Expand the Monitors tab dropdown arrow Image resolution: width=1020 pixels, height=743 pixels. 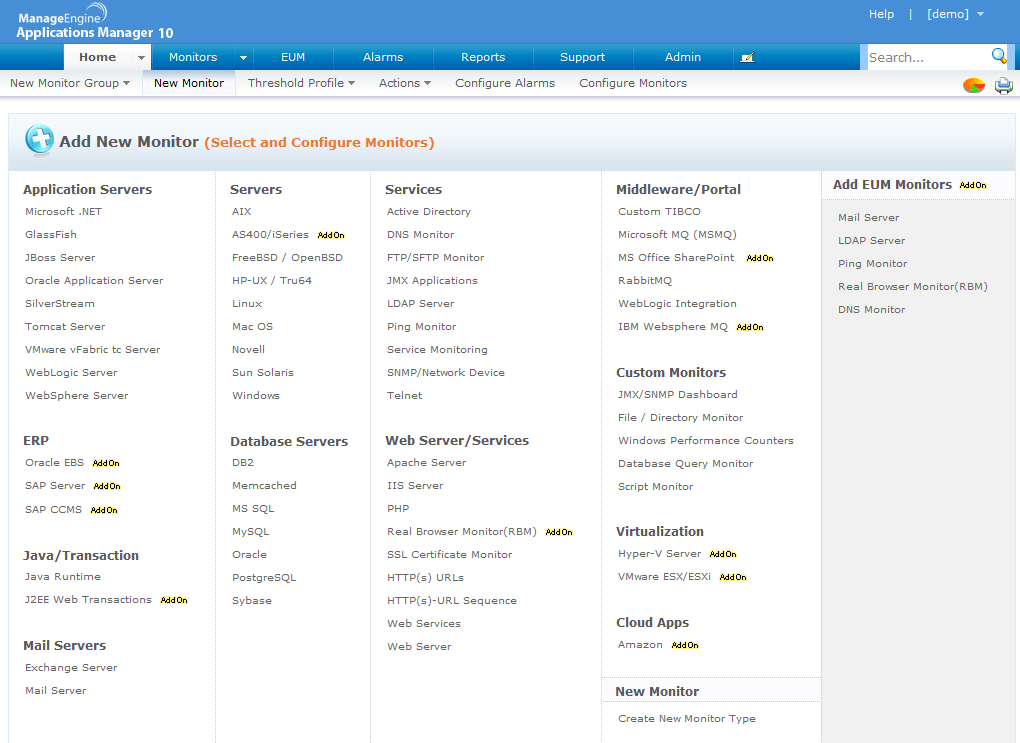(243, 57)
